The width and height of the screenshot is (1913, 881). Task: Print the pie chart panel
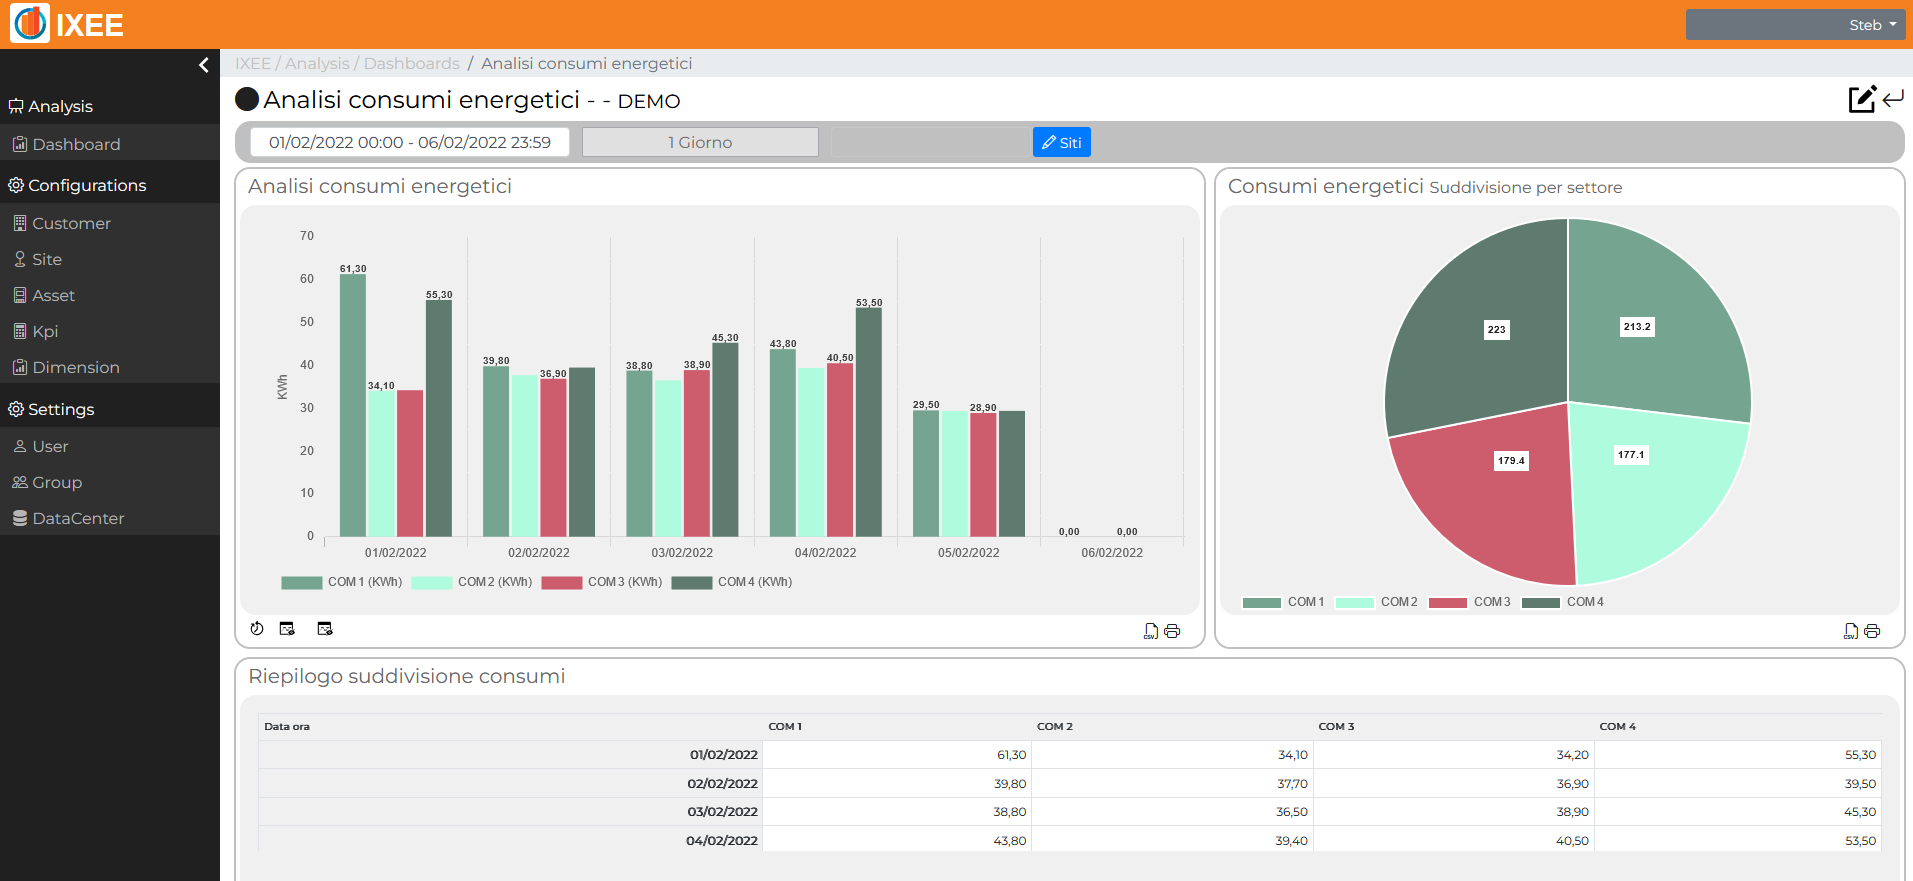coord(1872,631)
